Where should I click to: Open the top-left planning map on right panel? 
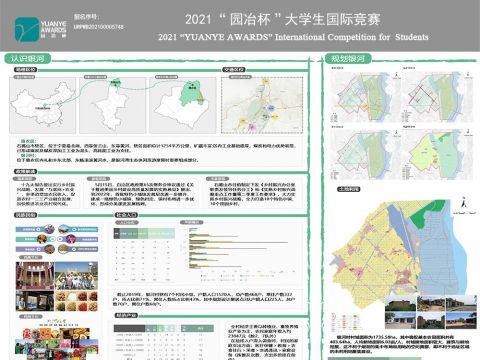pos(366,97)
